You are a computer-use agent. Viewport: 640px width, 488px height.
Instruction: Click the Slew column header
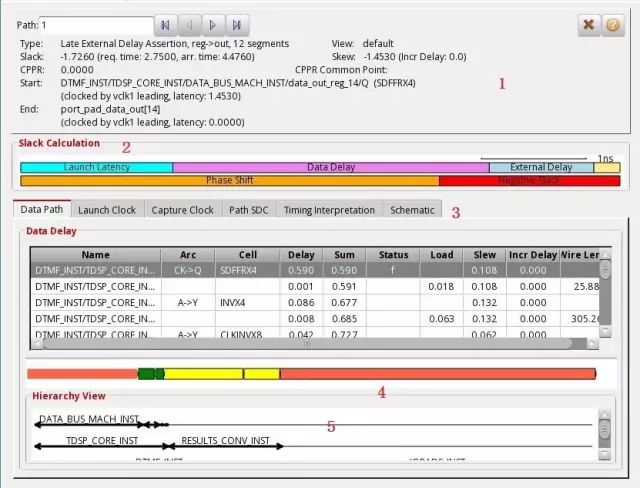tap(484, 255)
